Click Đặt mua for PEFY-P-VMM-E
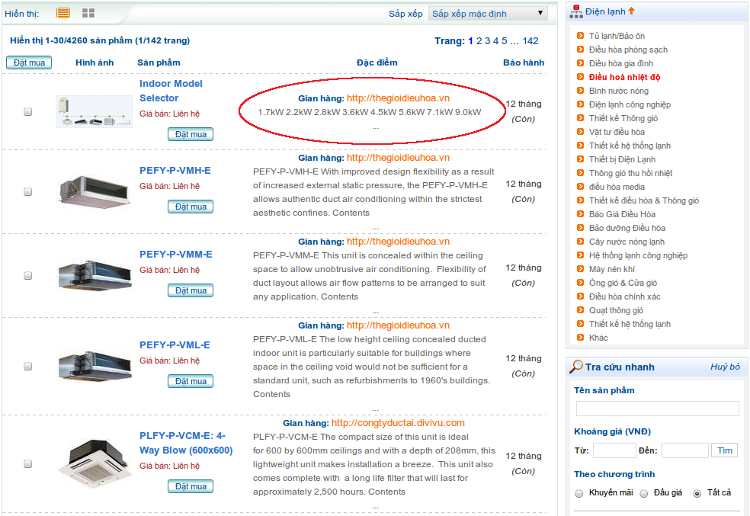This screenshot has height=516, width=750. tap(191, 290)
